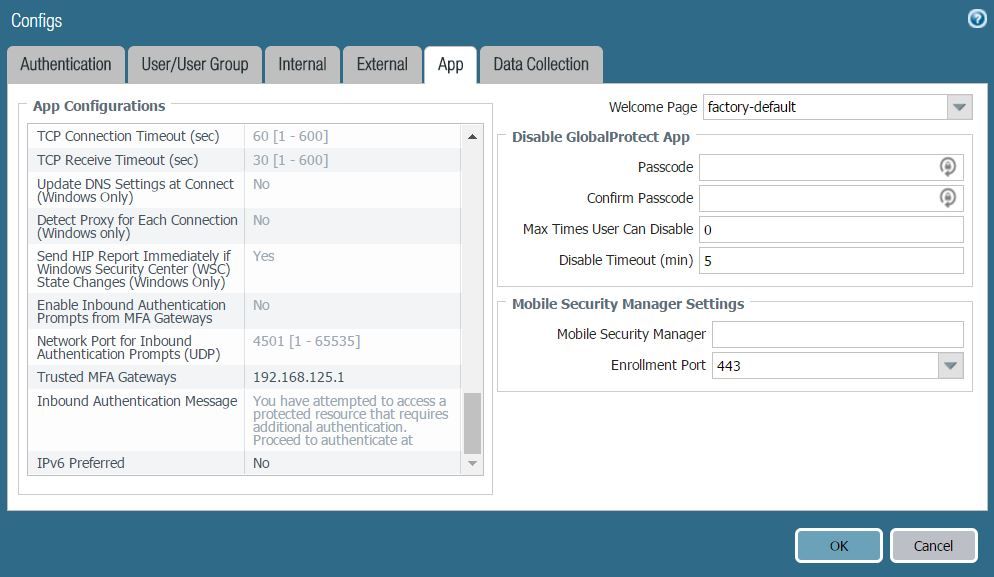Change the IPv6 Preferred value
This screenshot has height=577, width=994.
352,463
